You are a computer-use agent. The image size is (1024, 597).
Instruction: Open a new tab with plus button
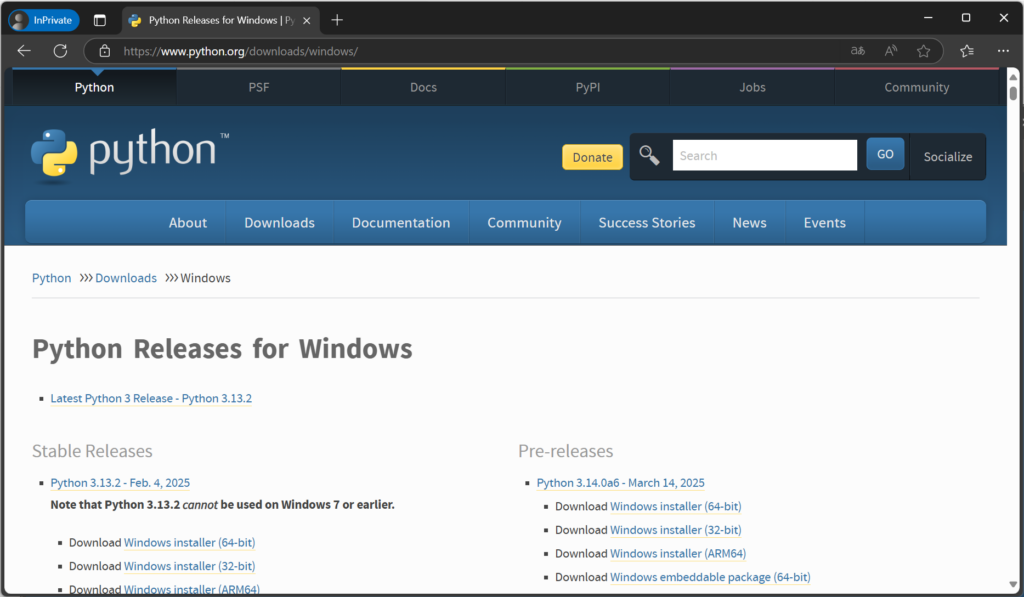click(x=337, y=20)
